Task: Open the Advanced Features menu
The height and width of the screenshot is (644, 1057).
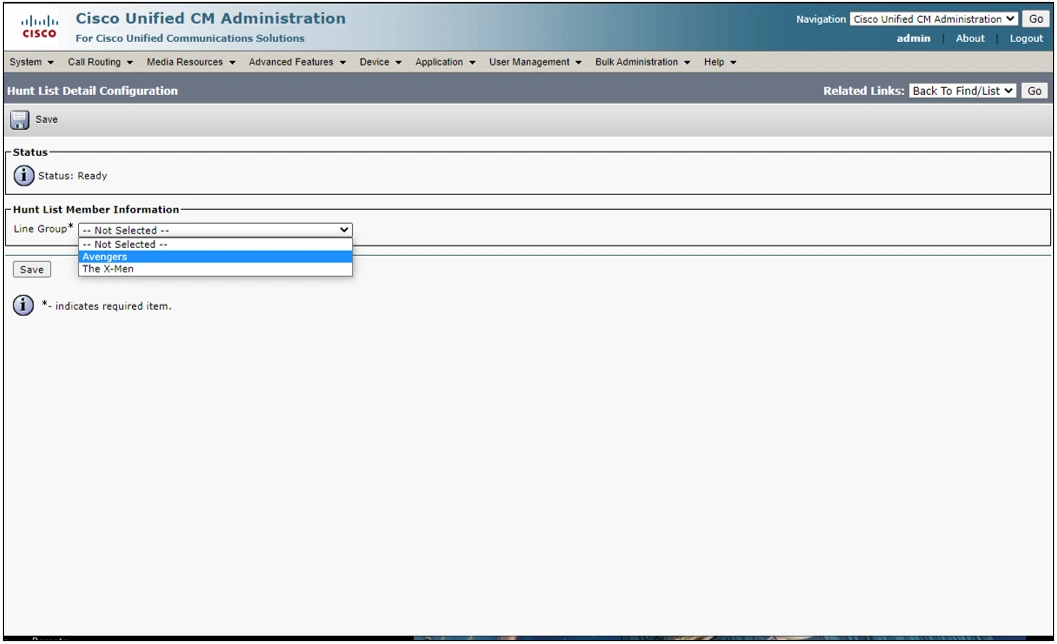Action: pos(297,62)
